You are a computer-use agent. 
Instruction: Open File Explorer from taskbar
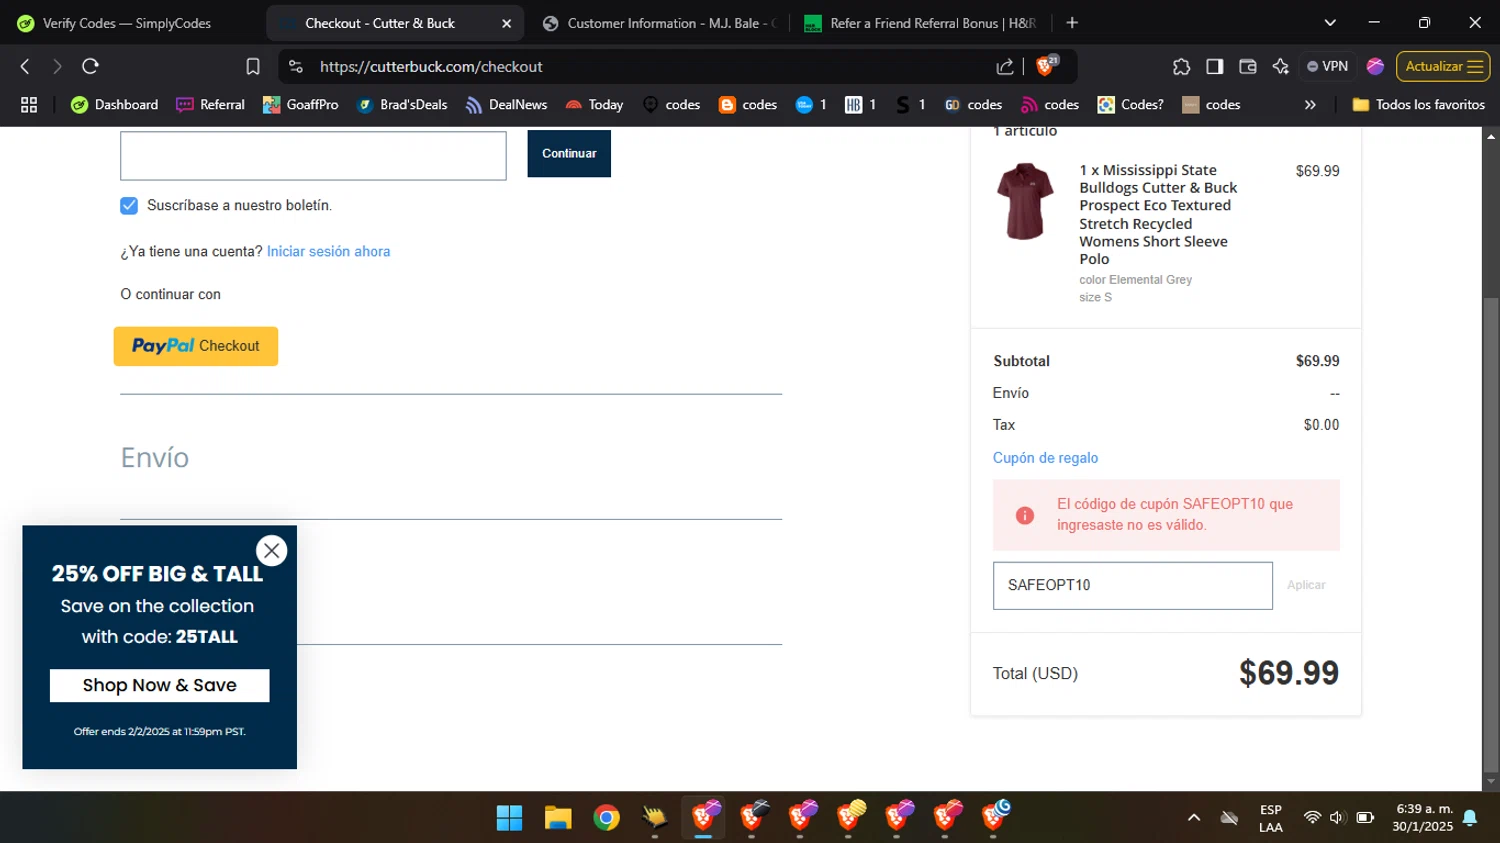pos(557,818)
